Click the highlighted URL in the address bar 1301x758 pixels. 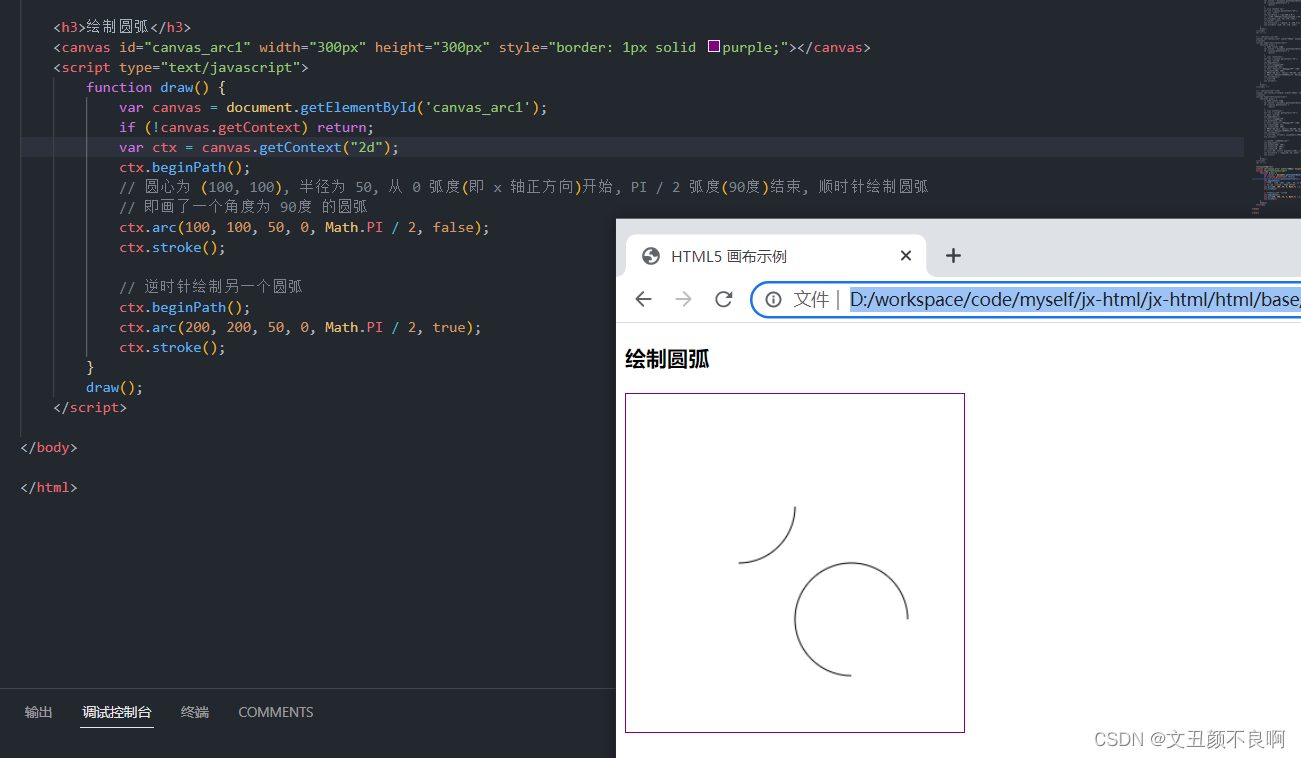pos(1070,299)
